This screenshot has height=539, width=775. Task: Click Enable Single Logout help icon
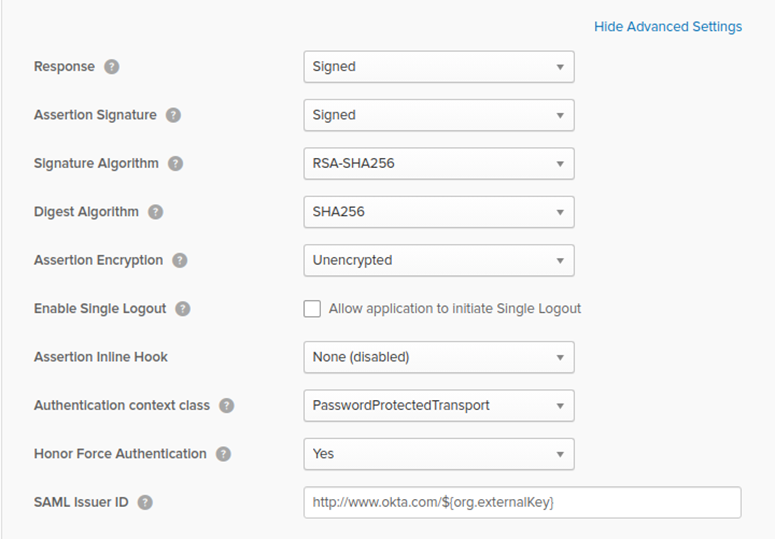coord(183,309)
